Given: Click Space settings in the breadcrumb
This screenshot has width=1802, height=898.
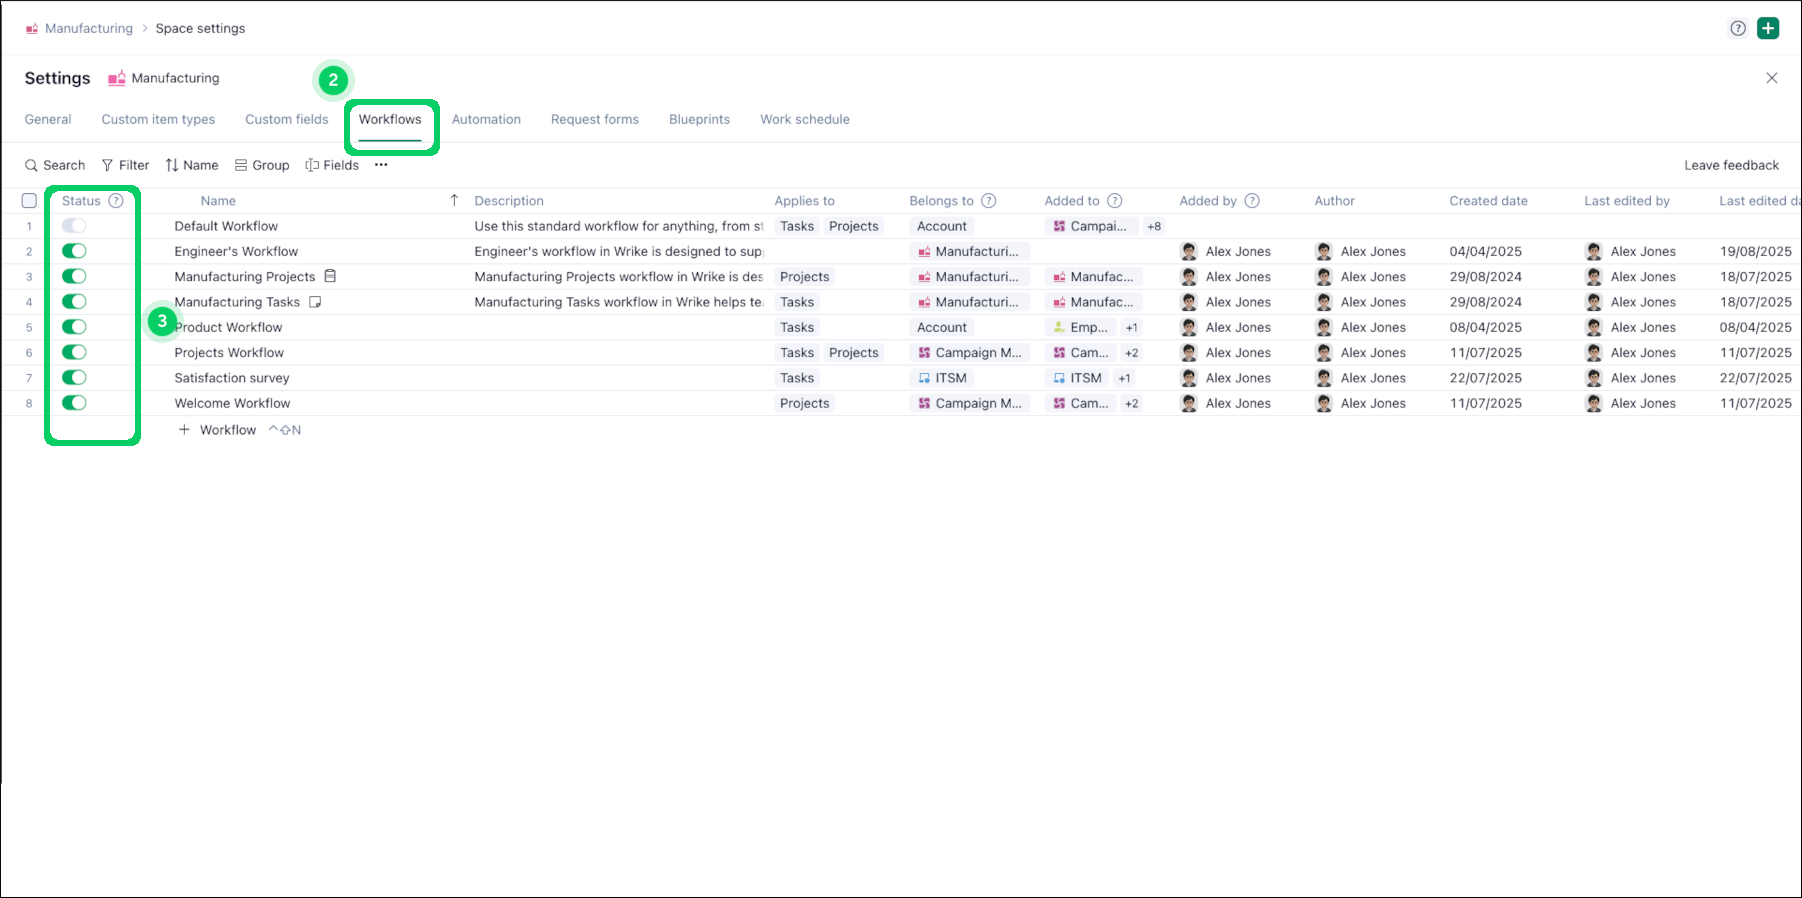Looking at the screenshot, I should [200, 28].
